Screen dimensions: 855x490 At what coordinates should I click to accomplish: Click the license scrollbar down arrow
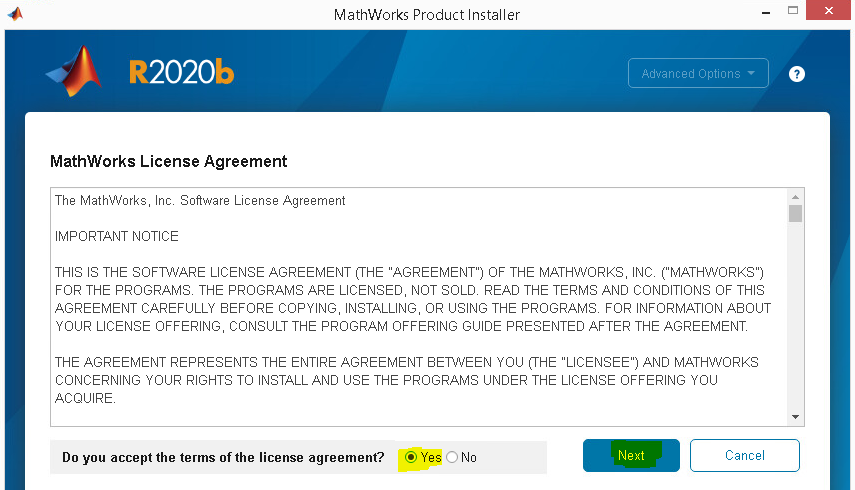tap(795, 417)
